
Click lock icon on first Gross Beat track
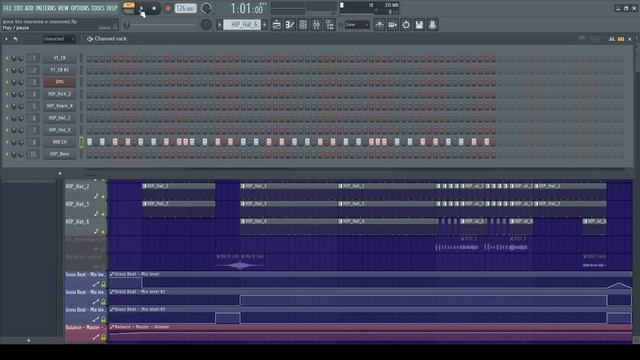pyautogui.click(x=103, y=284)
